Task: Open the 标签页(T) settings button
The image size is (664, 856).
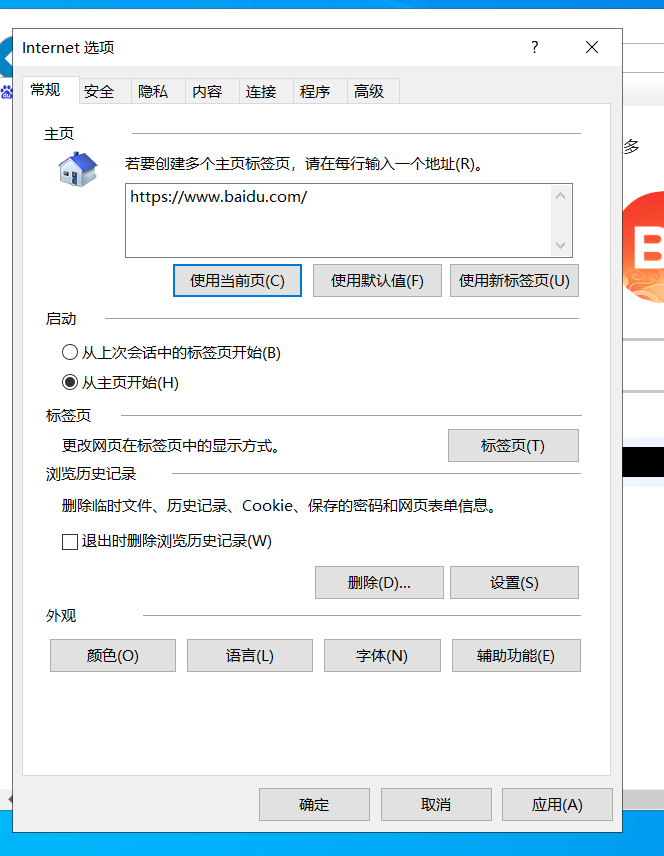Action: pos(513,445)
